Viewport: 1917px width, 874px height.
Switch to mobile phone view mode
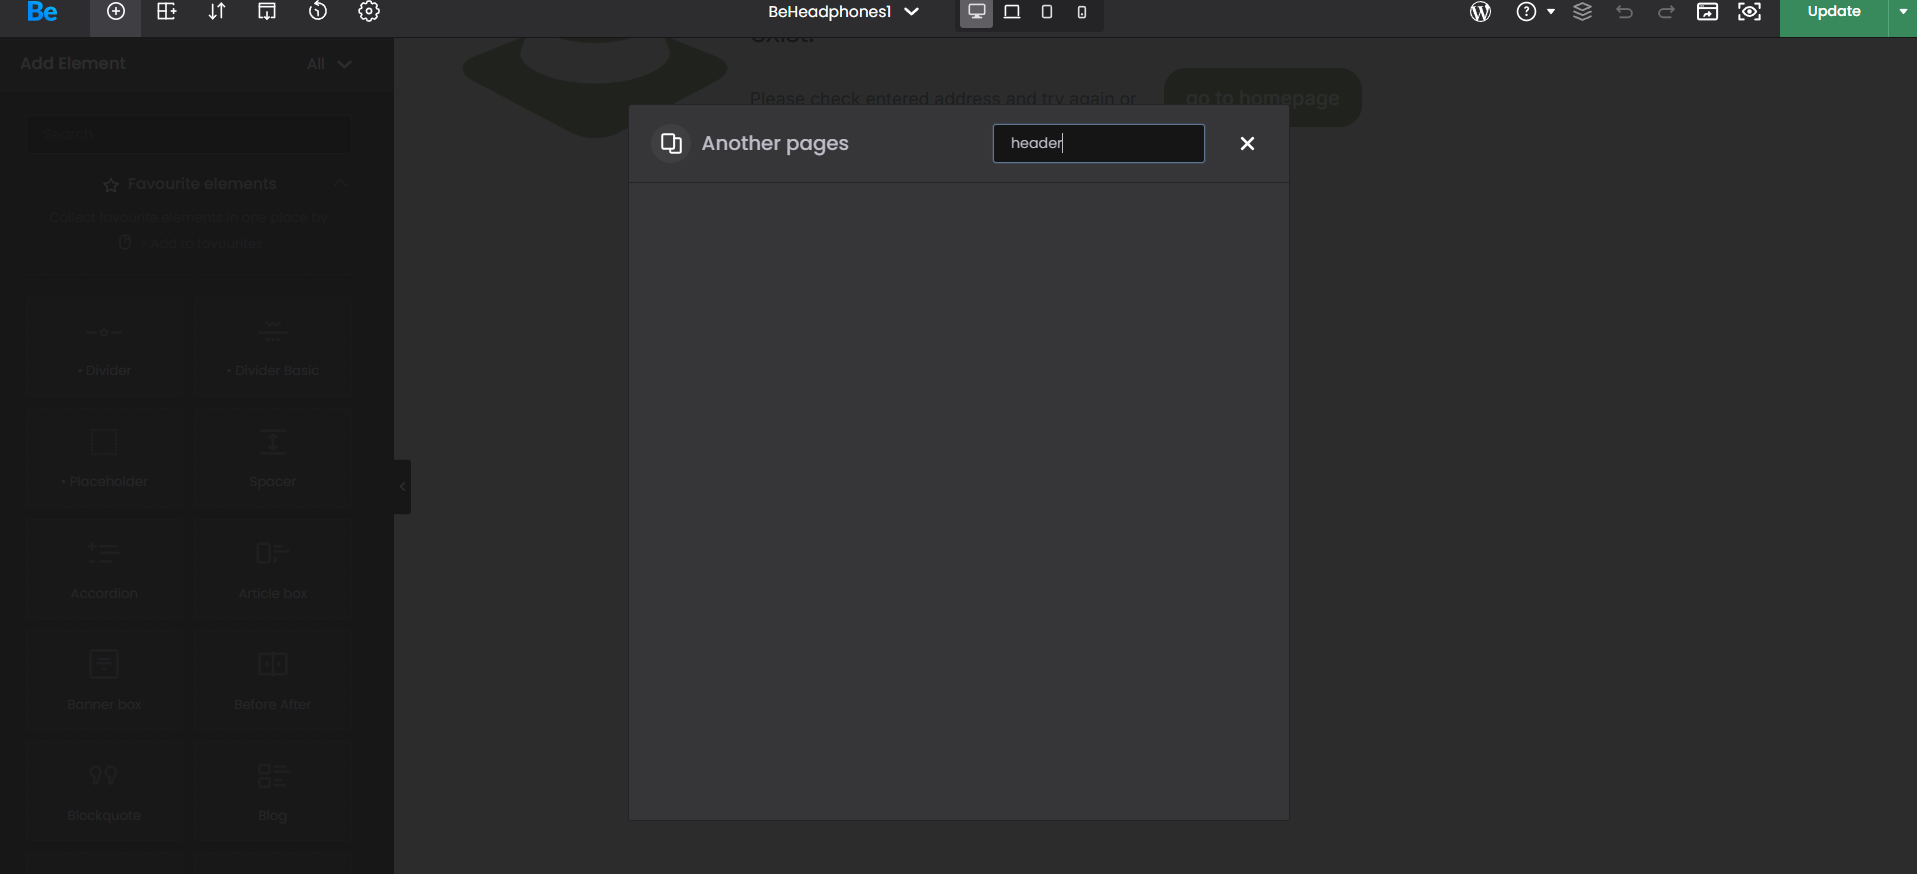pos(1082,12)
